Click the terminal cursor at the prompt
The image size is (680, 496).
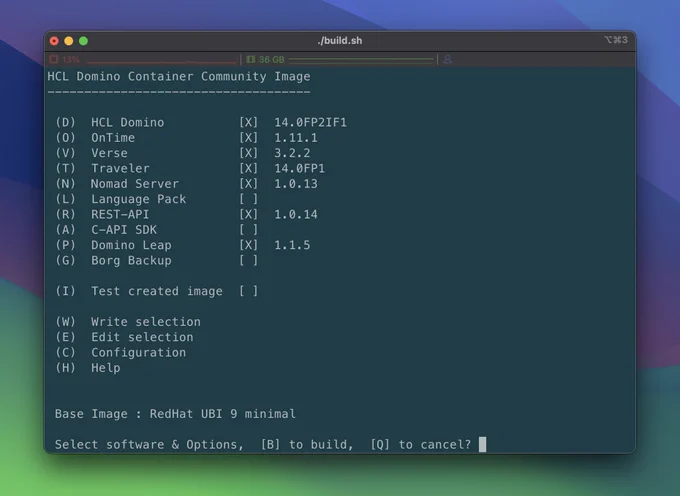pyautogui.click(x=482, y=444)
